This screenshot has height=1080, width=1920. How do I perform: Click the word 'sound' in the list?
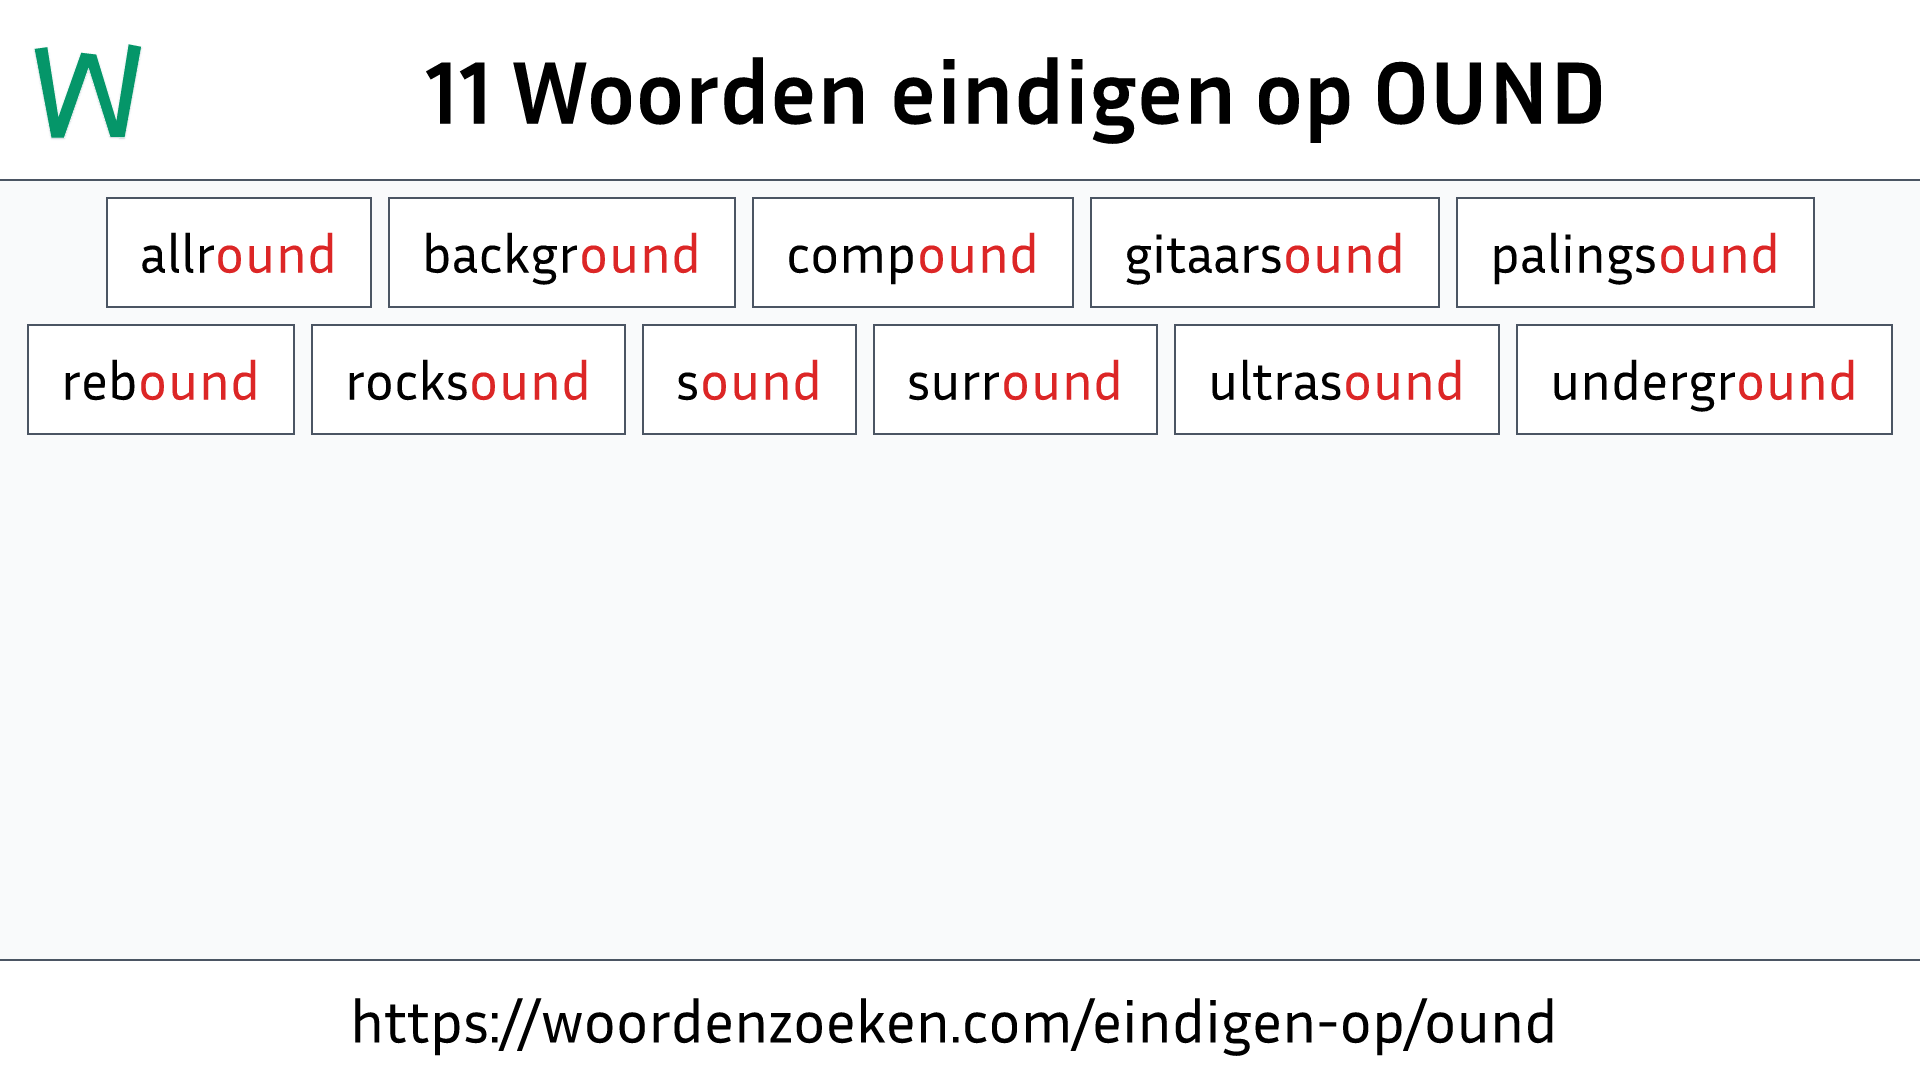pyautogui.click(x=748, y=380)
